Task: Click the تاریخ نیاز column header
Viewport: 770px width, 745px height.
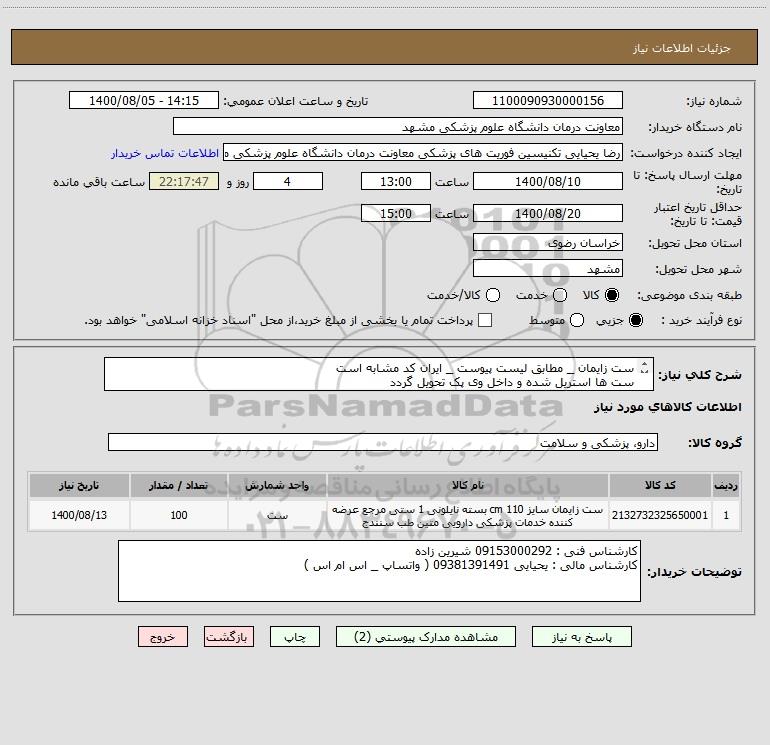Action: point(79,485)
